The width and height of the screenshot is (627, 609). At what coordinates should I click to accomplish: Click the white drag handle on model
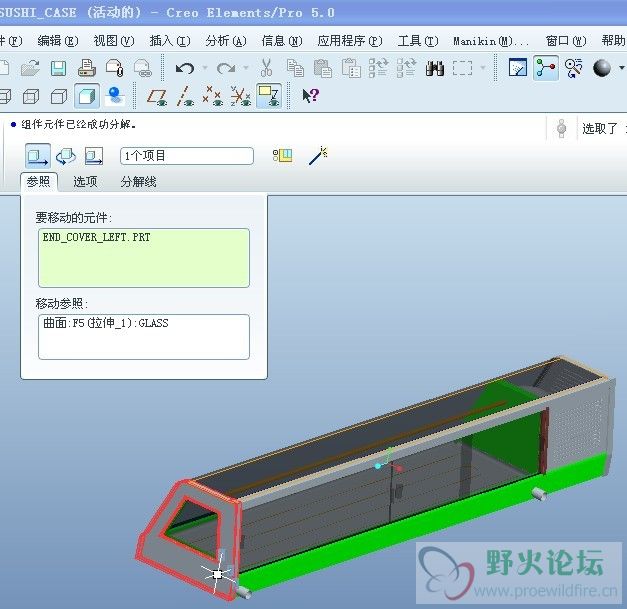pos(217,575)
